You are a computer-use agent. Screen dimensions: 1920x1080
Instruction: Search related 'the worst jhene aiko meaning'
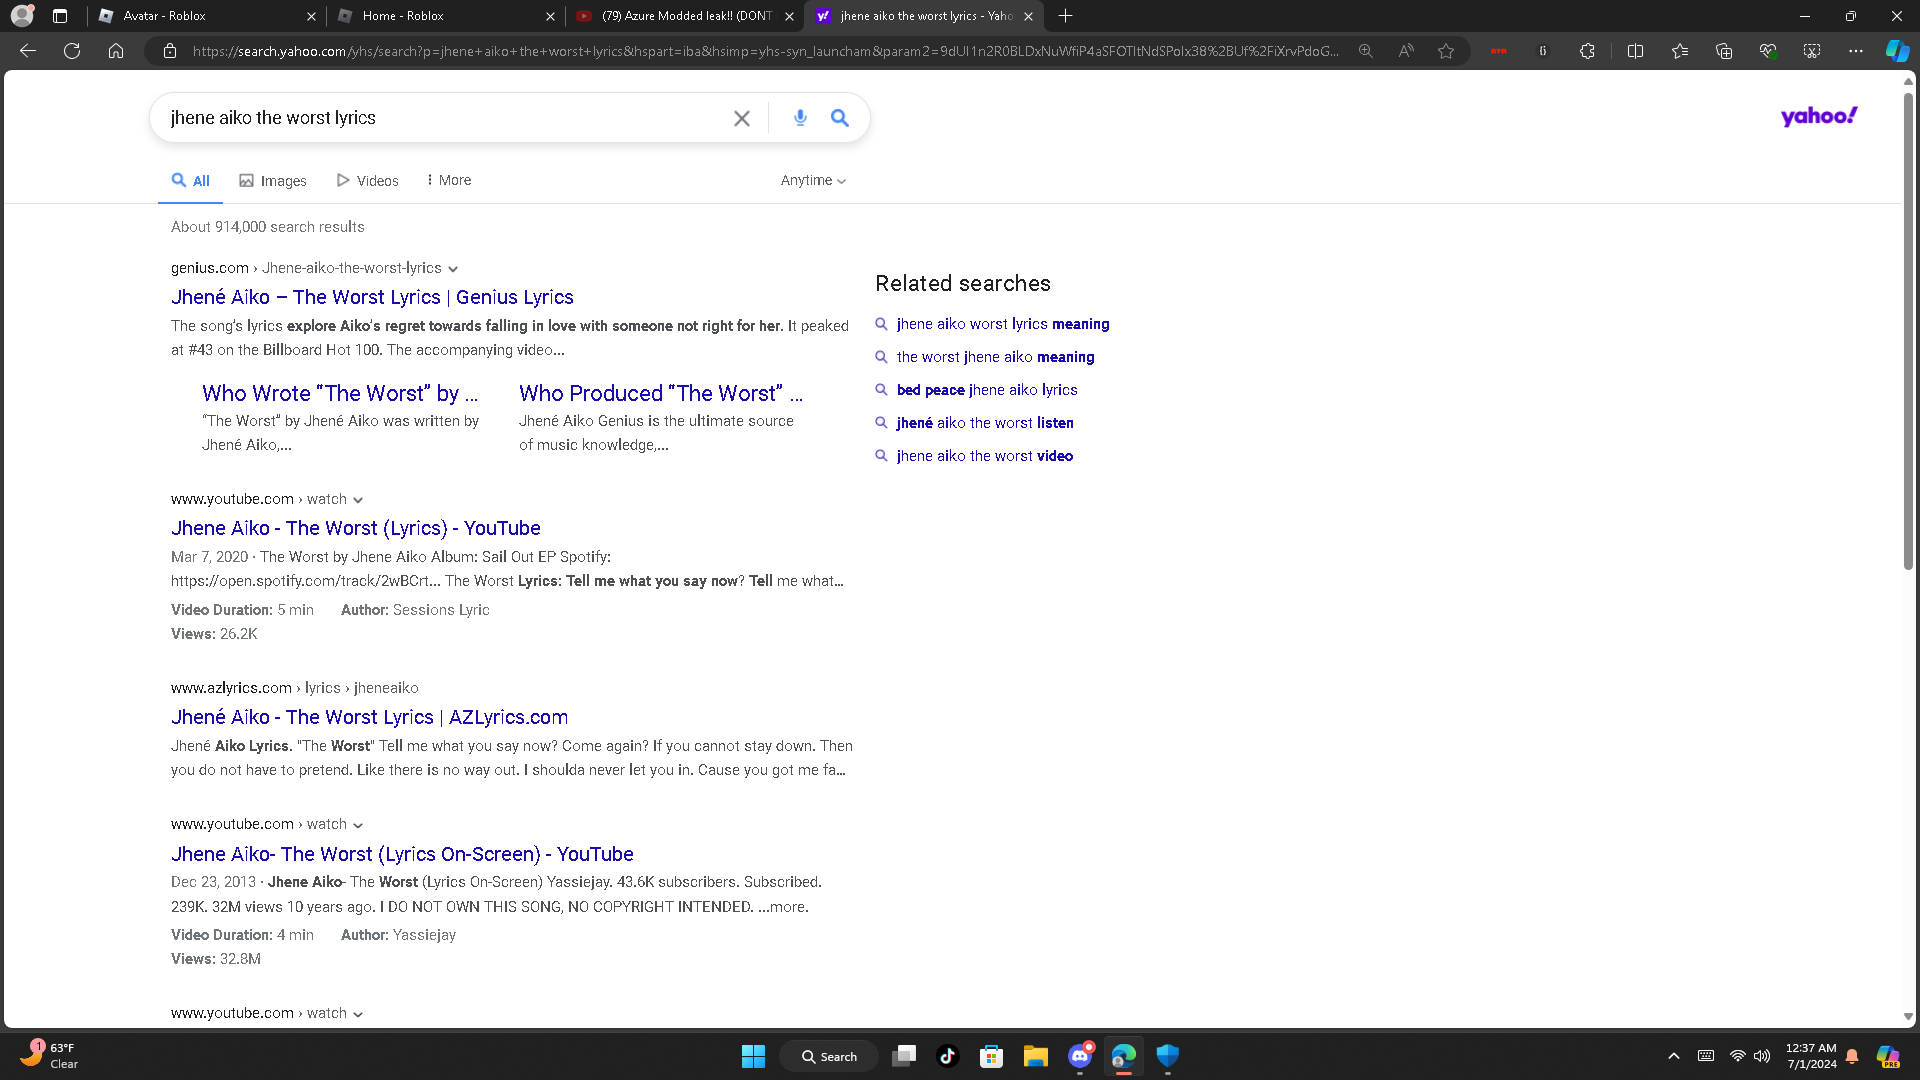click(995, 357)
